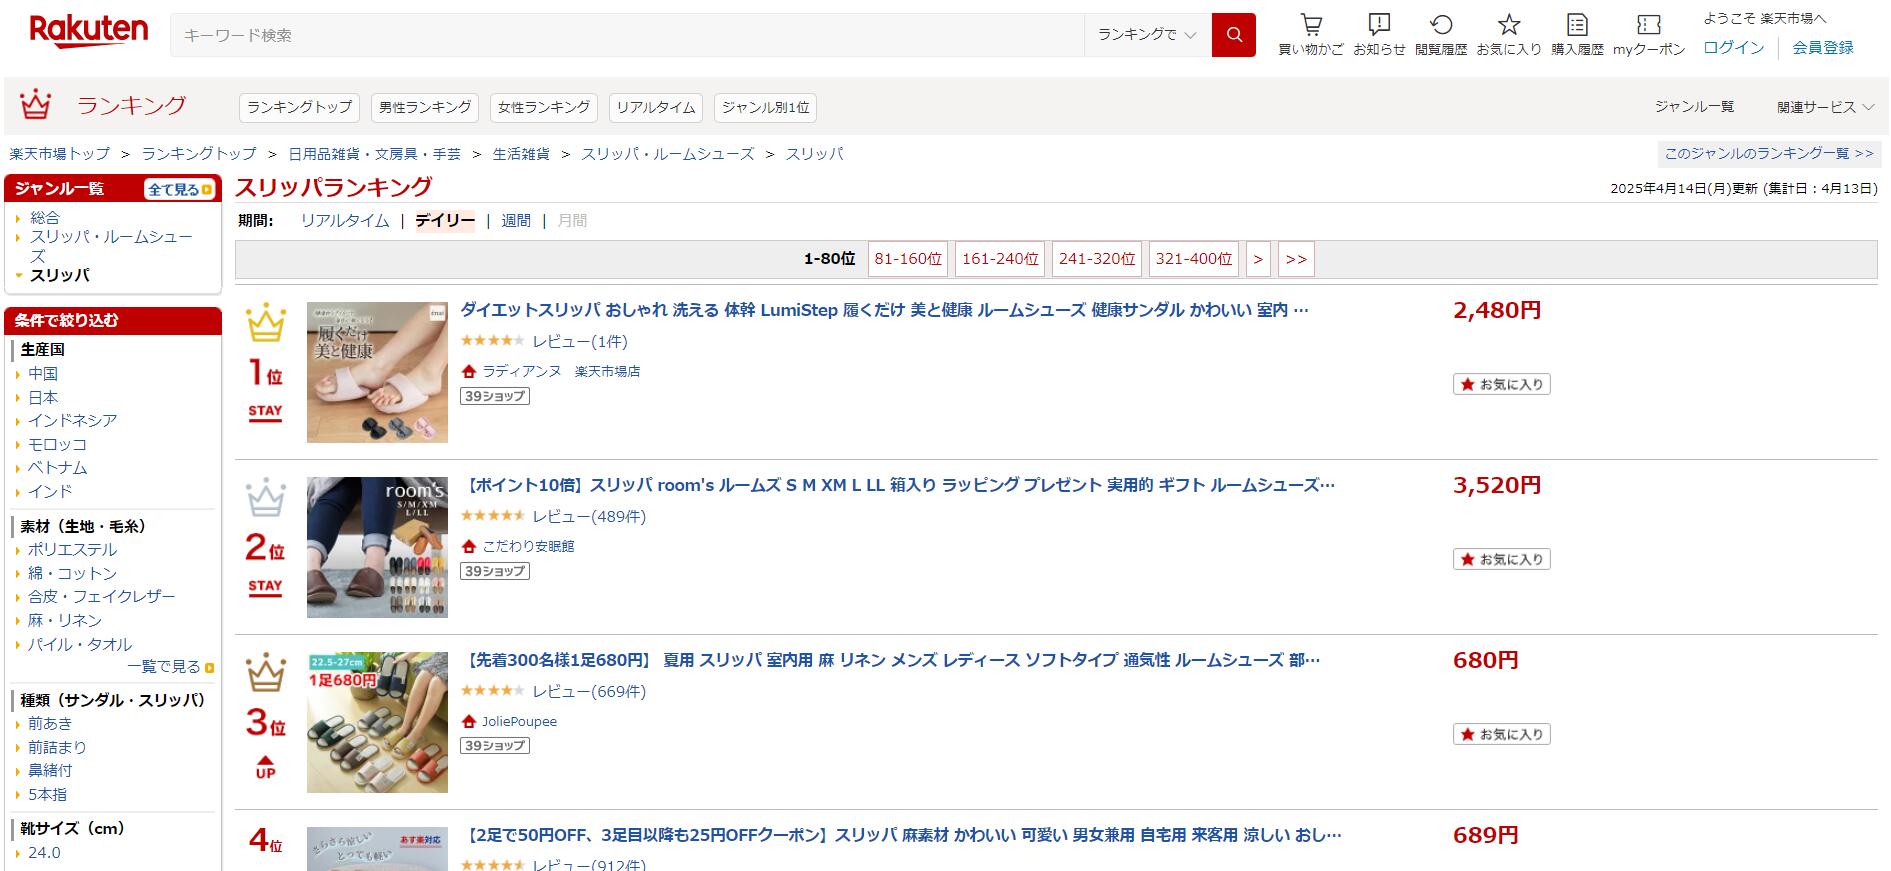Show ranks 161-240位
The image size is (1891, 871).
(1000, 259)
